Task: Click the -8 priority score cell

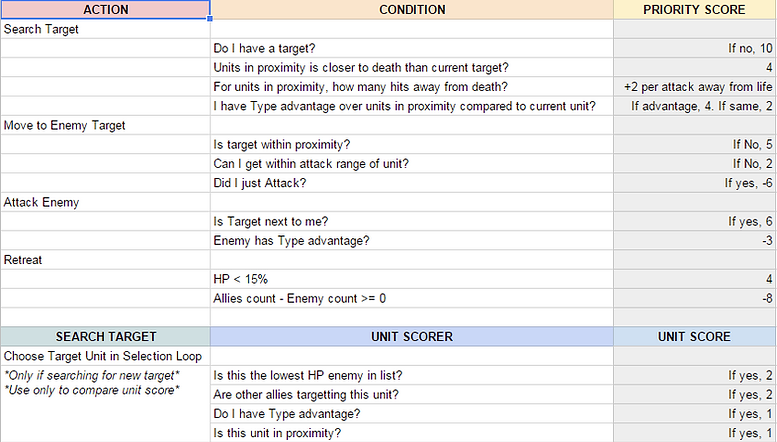Action: pyautogui.click(x=695, y=299)
